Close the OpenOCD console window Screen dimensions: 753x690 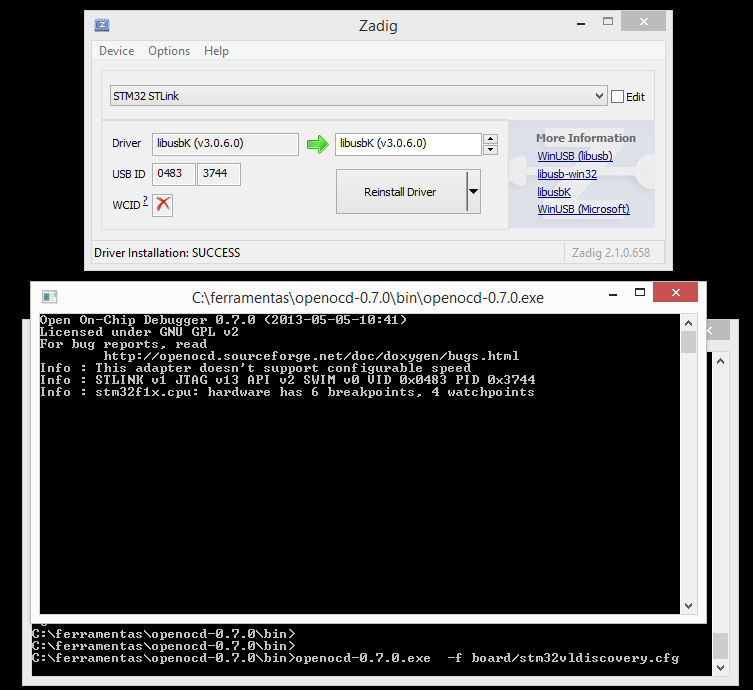675,292
